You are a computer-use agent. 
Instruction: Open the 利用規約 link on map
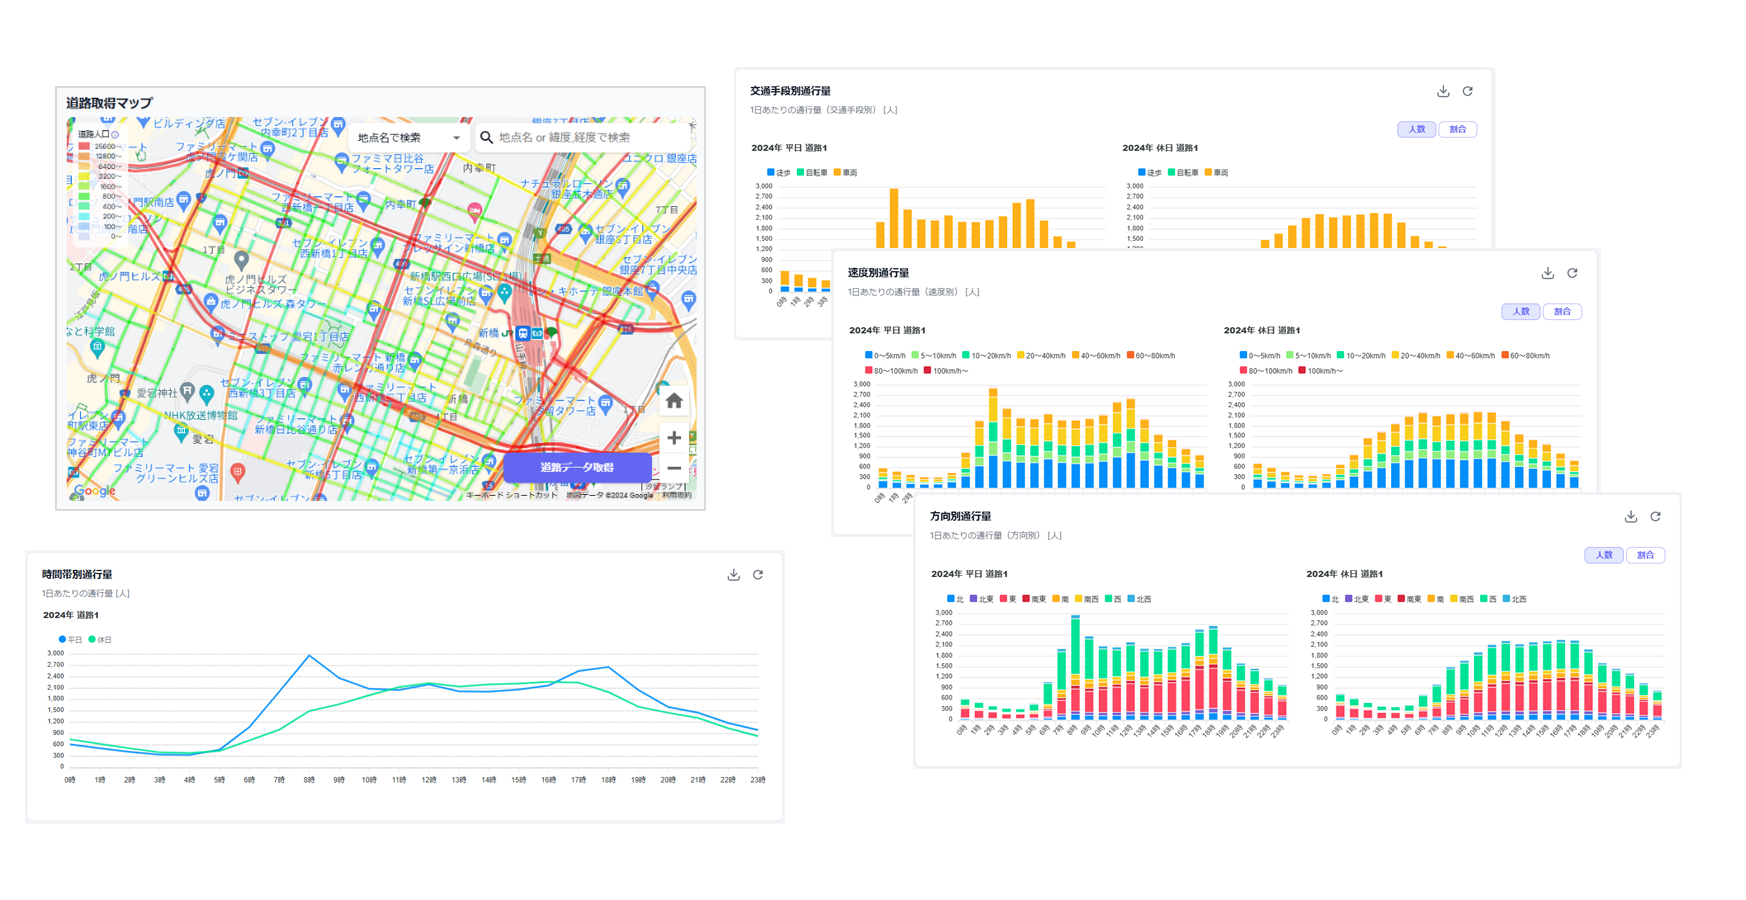tap(676, 495)
